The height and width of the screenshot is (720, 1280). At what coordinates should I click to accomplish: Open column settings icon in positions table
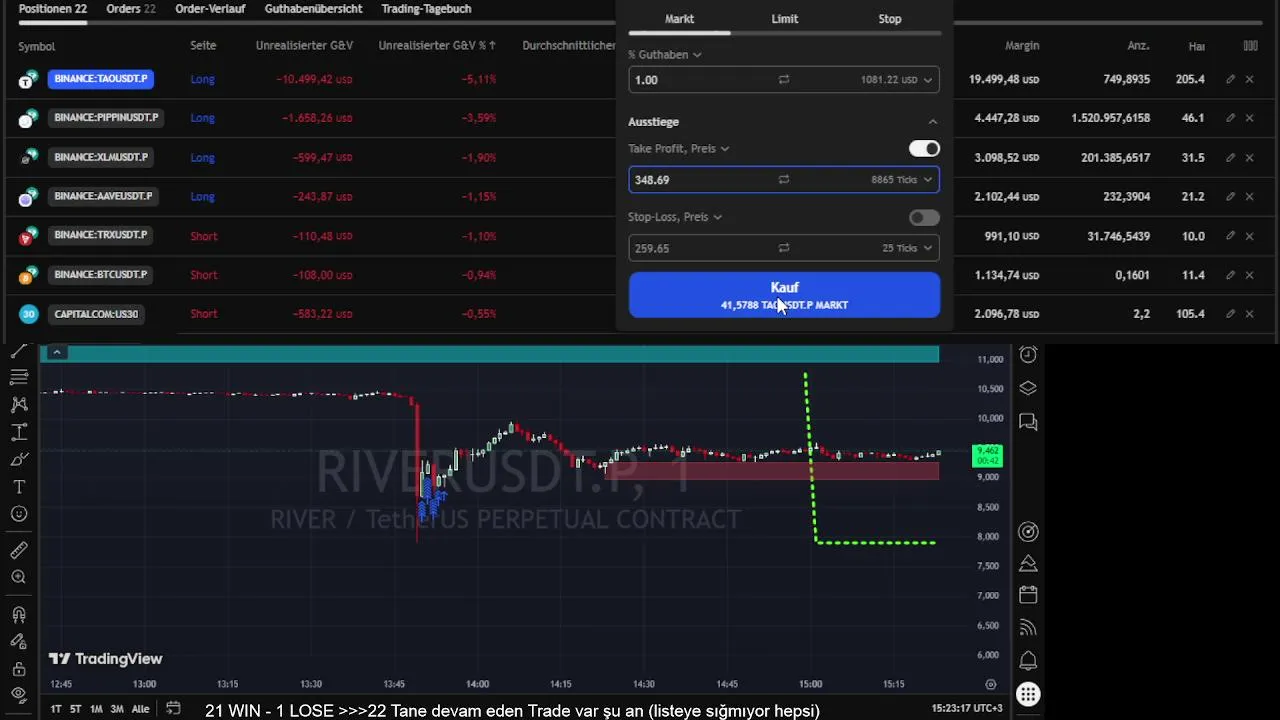(x=1250, y=46)
